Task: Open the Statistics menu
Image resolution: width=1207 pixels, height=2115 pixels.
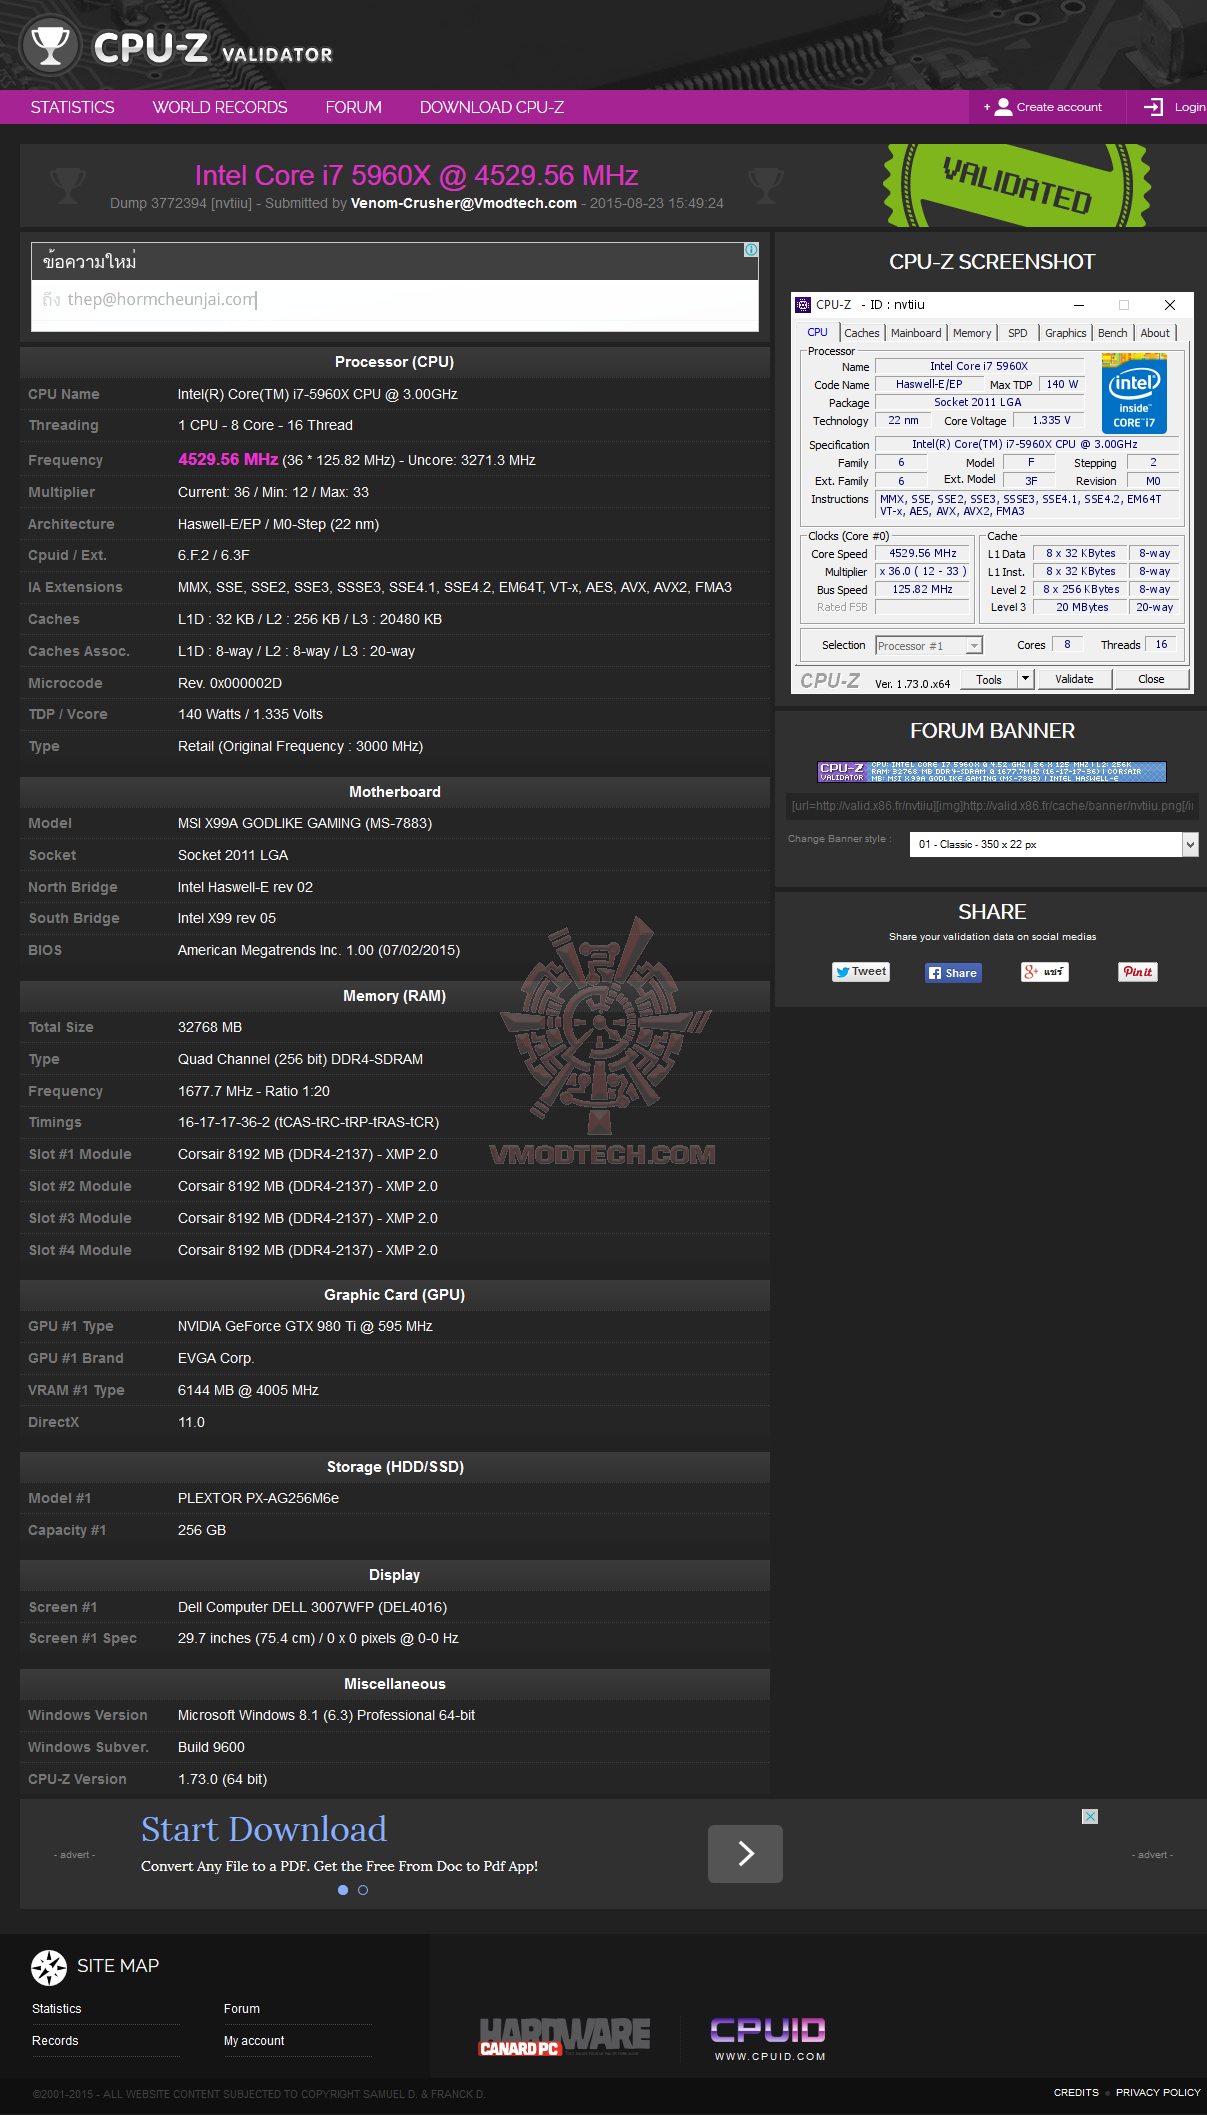Action: point(72,107)
